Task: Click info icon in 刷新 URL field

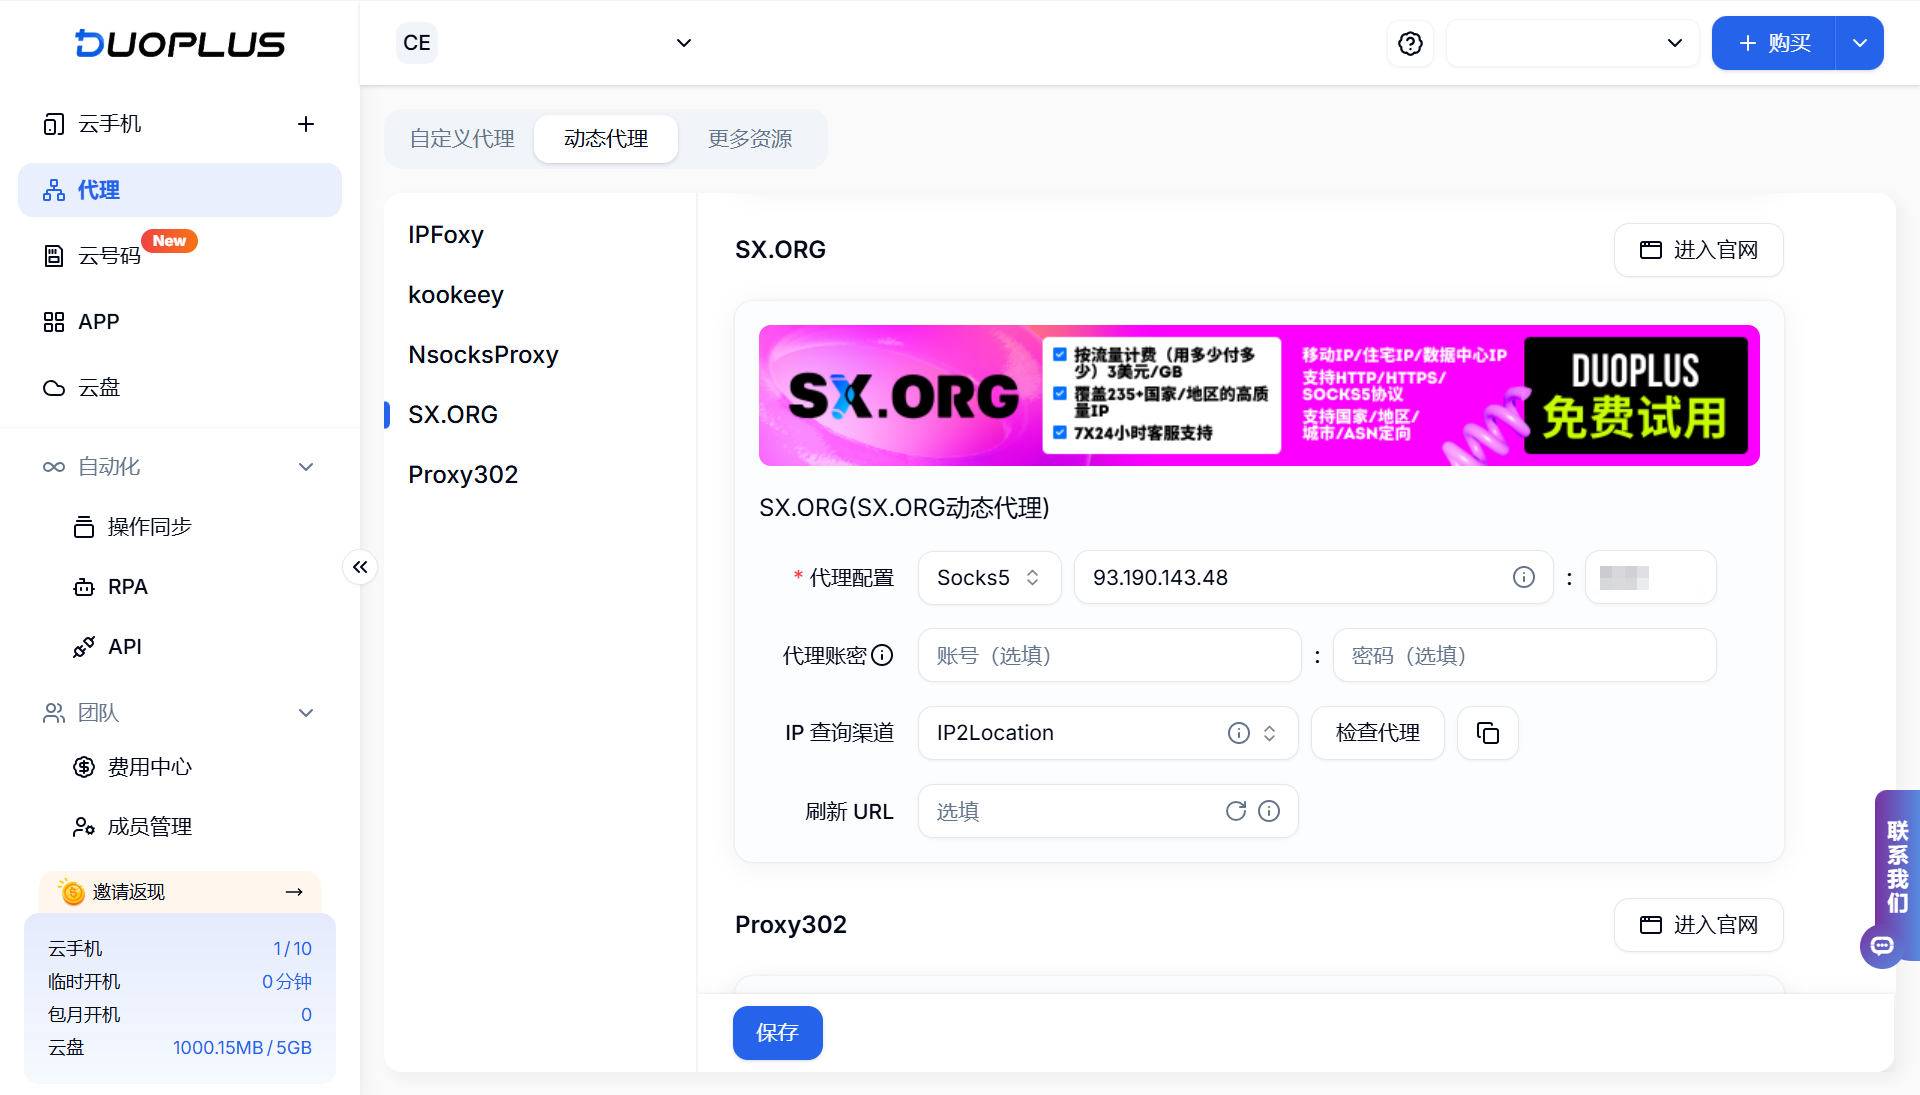Action: tap(1269, 811)
